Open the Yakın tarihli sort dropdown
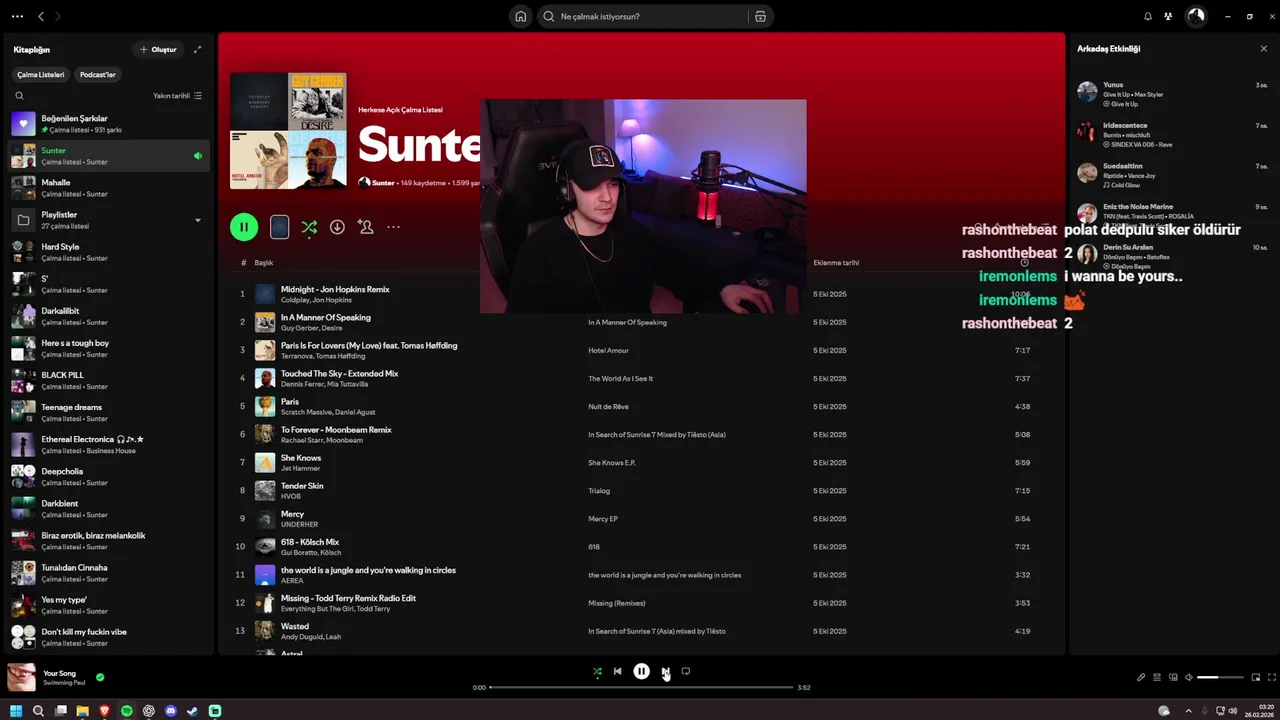Image resolution: width=1280 pixels, height=720 pixels. point(177,96)
